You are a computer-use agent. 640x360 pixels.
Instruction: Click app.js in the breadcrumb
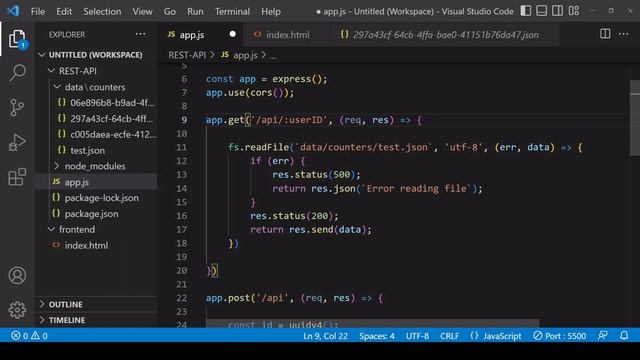[x=245, y=55]
